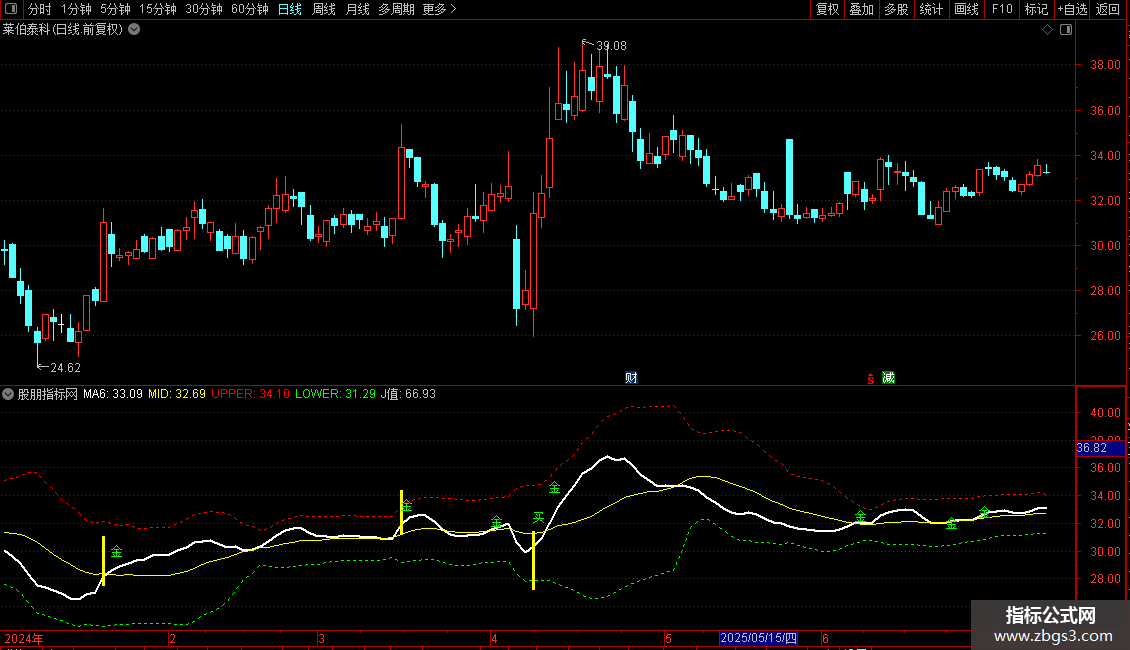Viewport: 1130px width, 650px height.
Task: Switch to the 分时 intraday view
Action: [x=40, y=9]
